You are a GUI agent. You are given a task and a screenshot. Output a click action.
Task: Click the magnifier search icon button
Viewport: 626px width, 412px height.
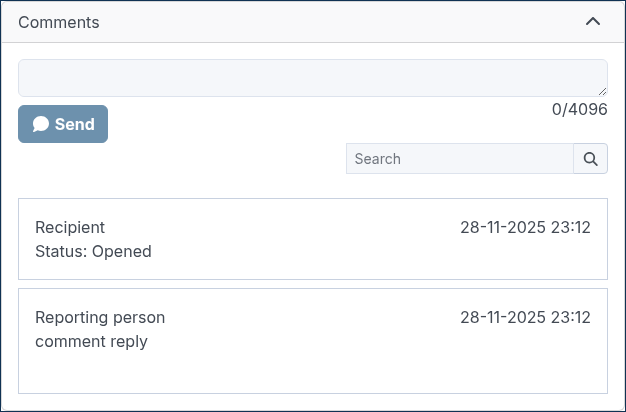[x=590, y=159]
